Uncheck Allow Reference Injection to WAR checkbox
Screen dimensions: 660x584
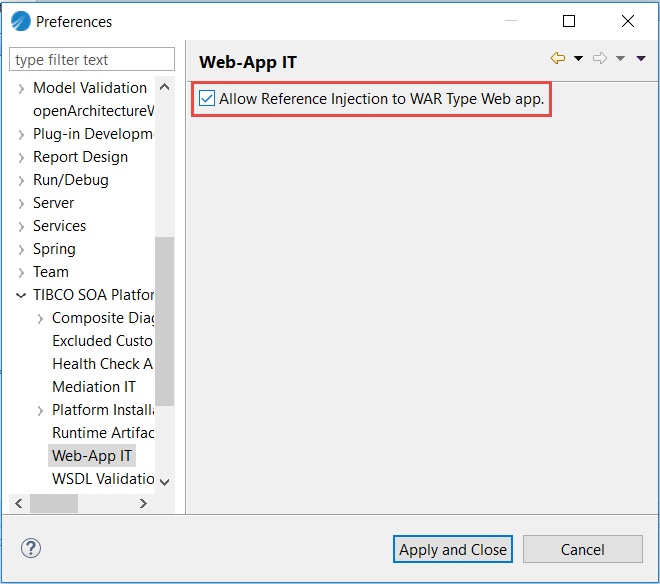click(x=207, y=99)
